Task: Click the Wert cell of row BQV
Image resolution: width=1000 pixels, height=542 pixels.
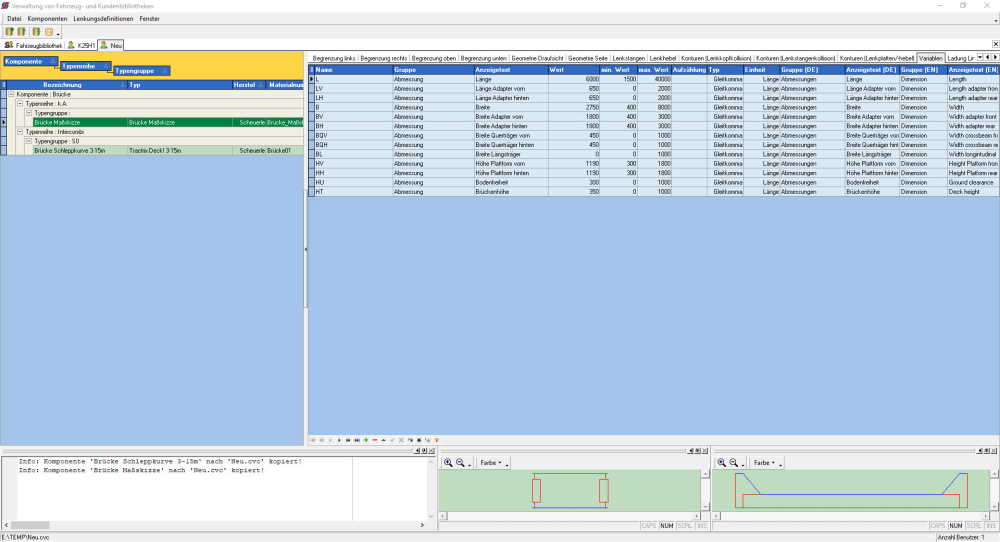Action: 574,134
